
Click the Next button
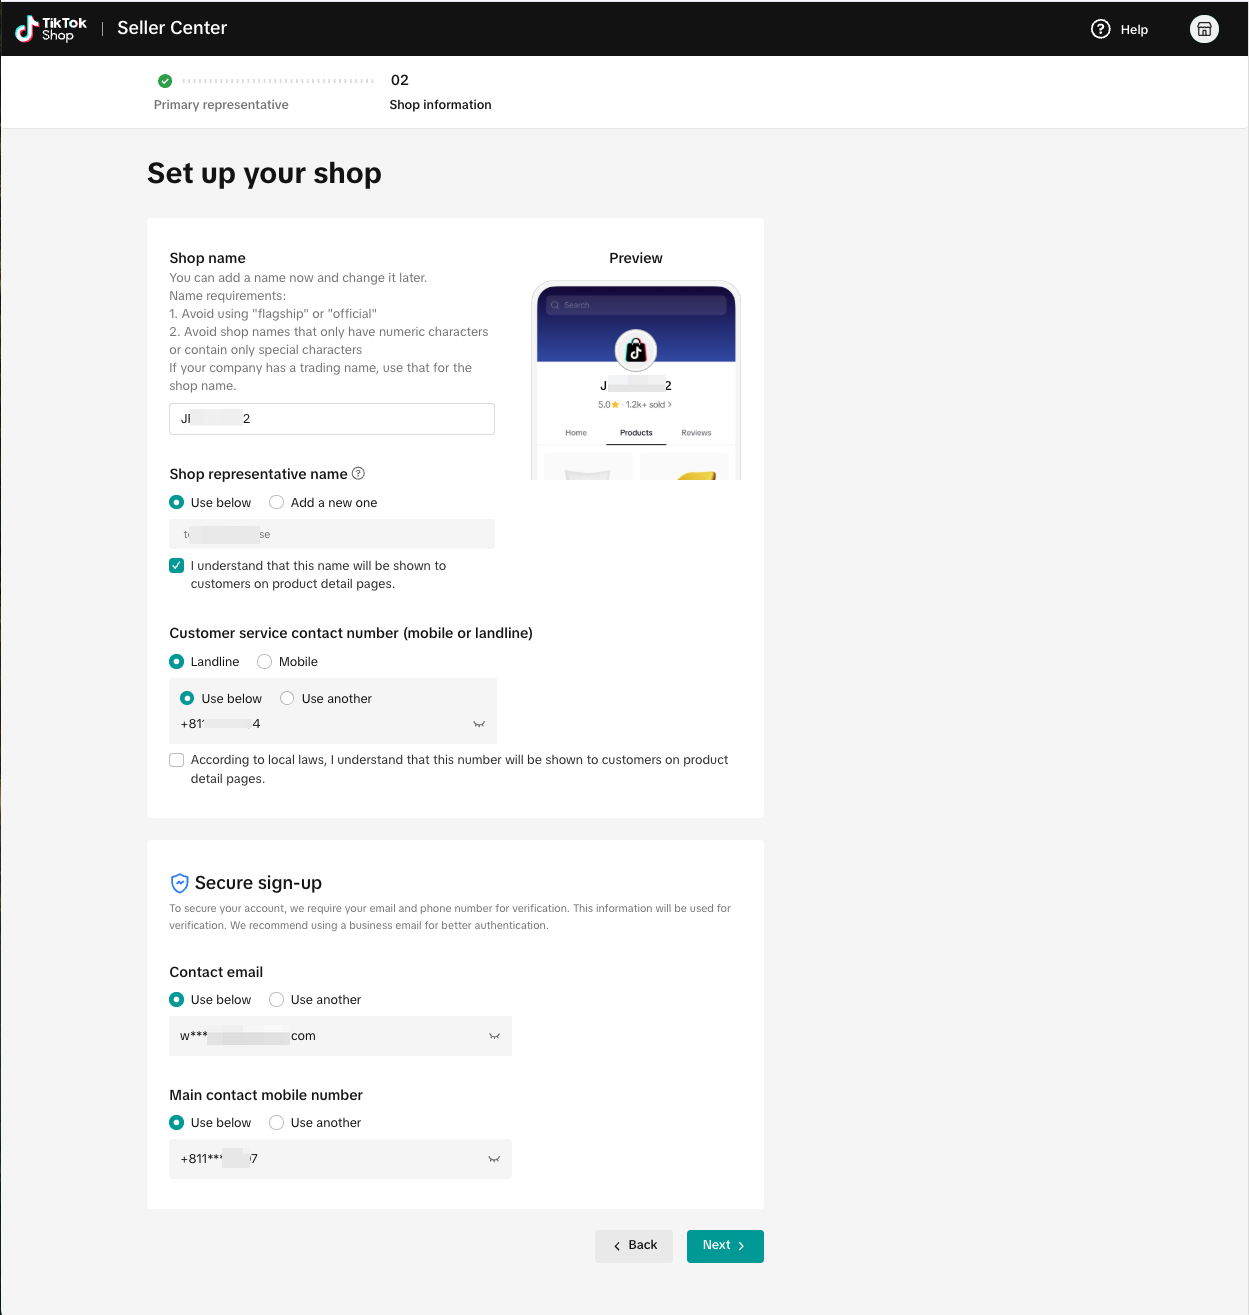click(725, 1246)
